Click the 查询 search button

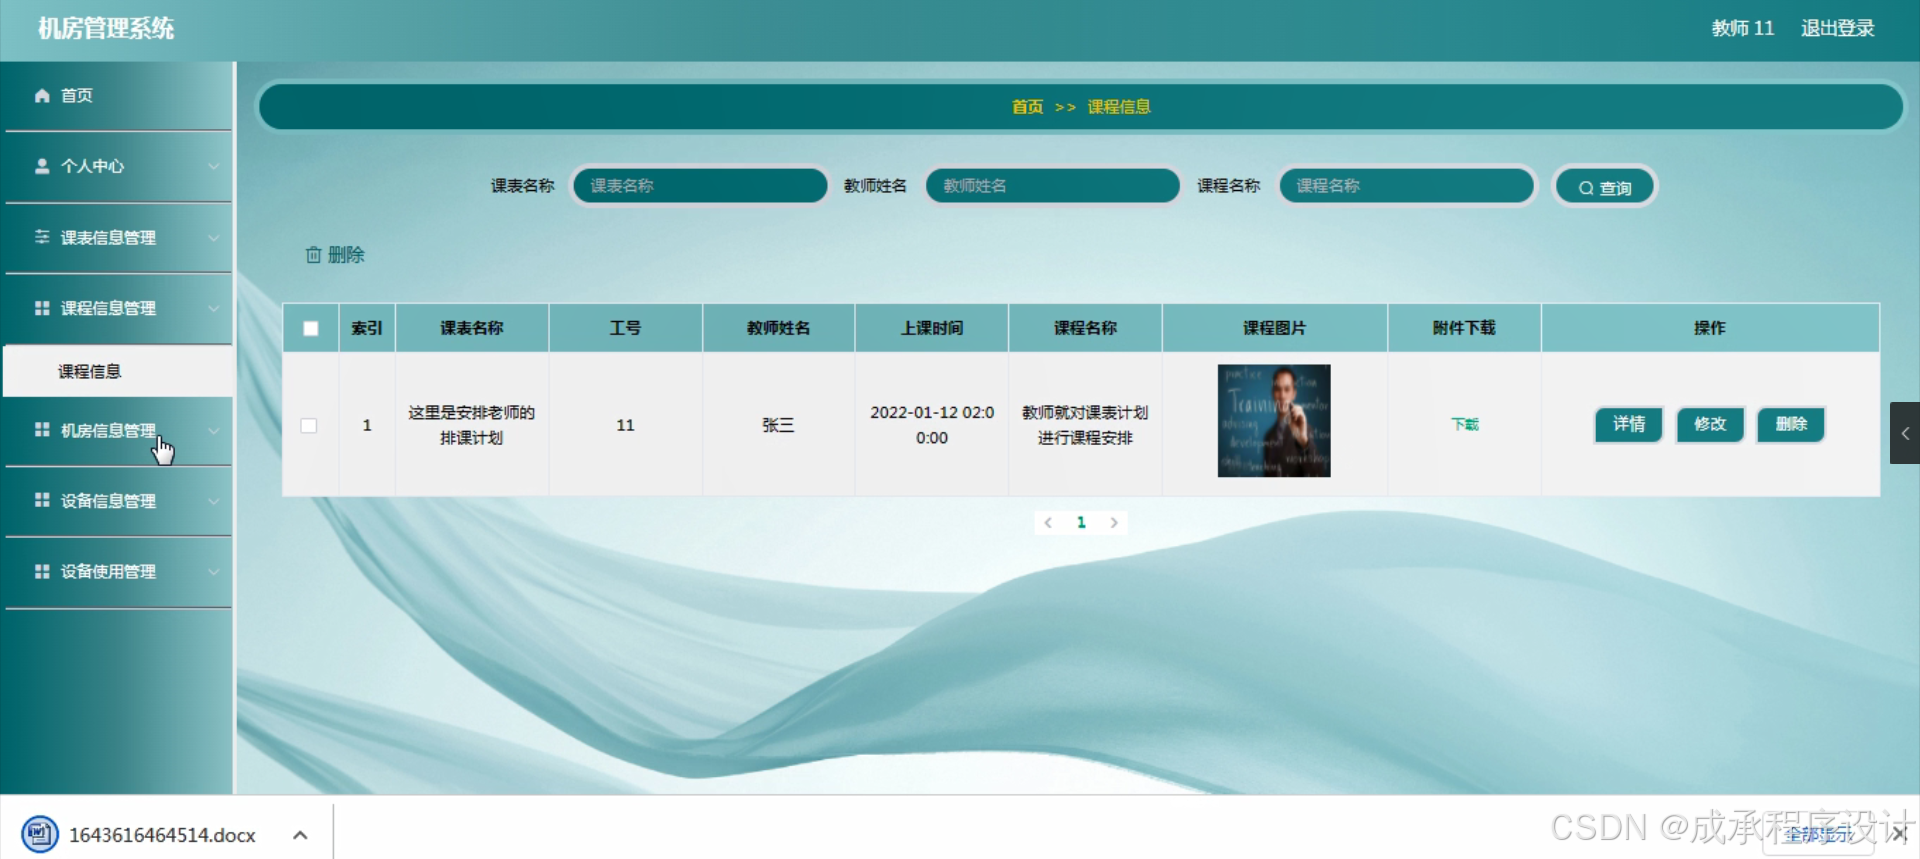click(x=1605, y=187)
